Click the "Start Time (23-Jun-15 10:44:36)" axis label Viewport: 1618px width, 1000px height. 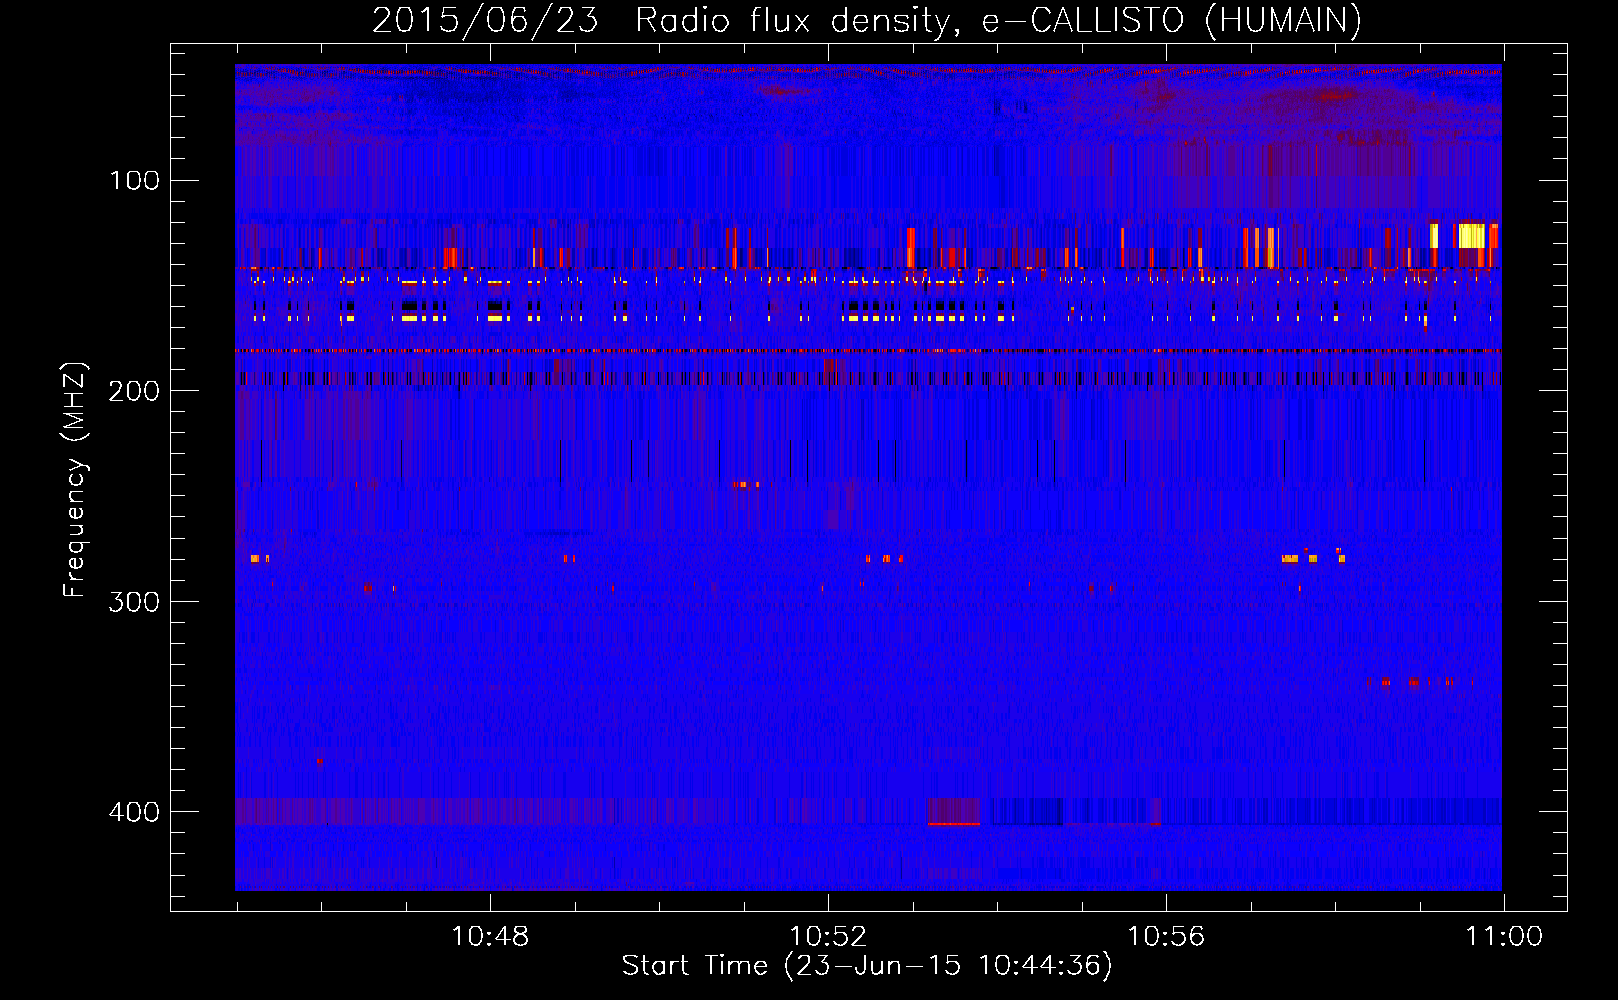tap(867, 966)
